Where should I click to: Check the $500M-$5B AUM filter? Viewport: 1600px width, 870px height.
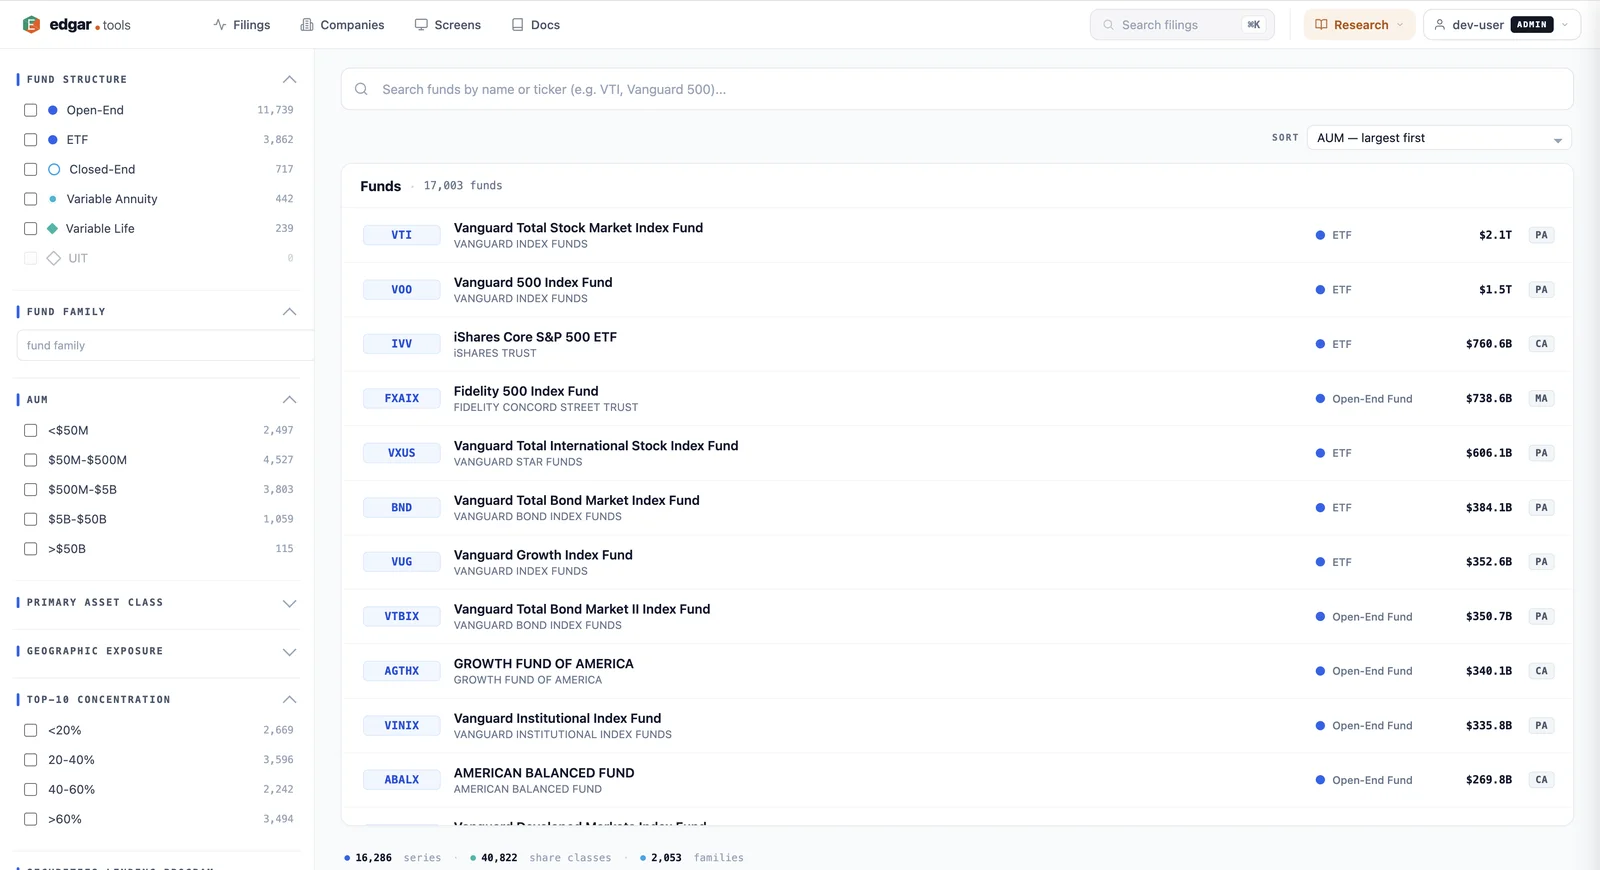pyautogui.click(x=31, y=490)
